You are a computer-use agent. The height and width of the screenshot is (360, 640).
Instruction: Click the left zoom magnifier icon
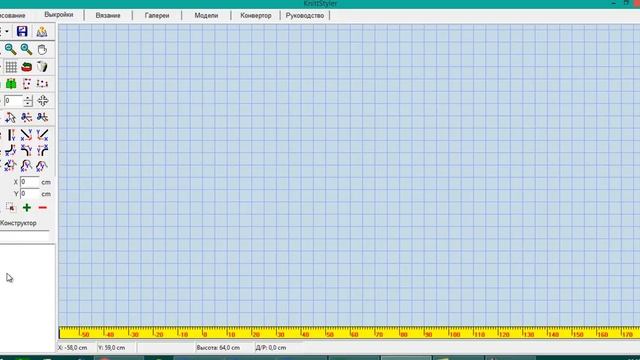tap(11, 49)
